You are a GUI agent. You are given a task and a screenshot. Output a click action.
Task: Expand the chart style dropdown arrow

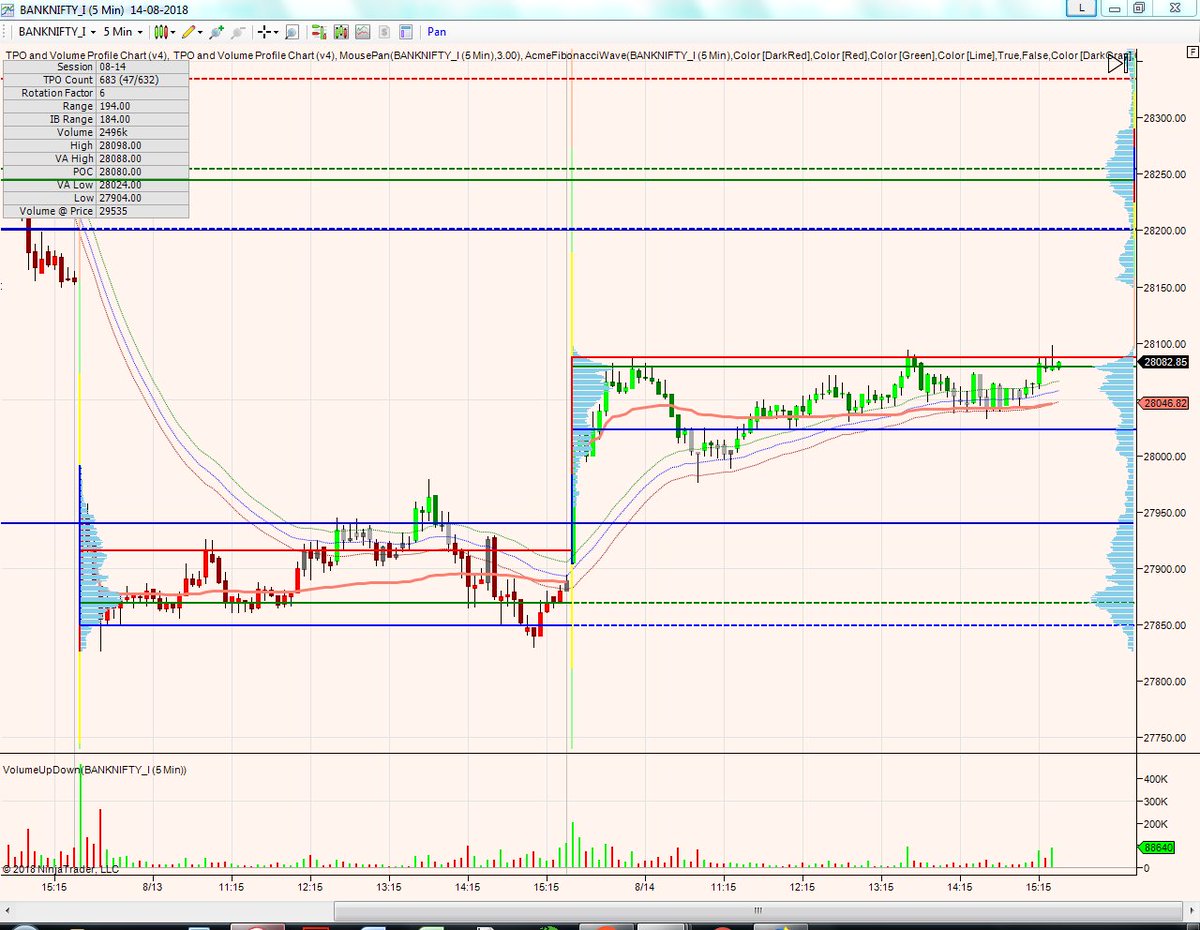click(173, 32)
